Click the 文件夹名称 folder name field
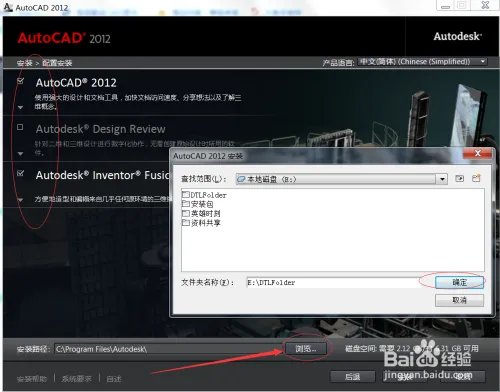The height and width of the screenshot is (392, 500). (339, 282)
